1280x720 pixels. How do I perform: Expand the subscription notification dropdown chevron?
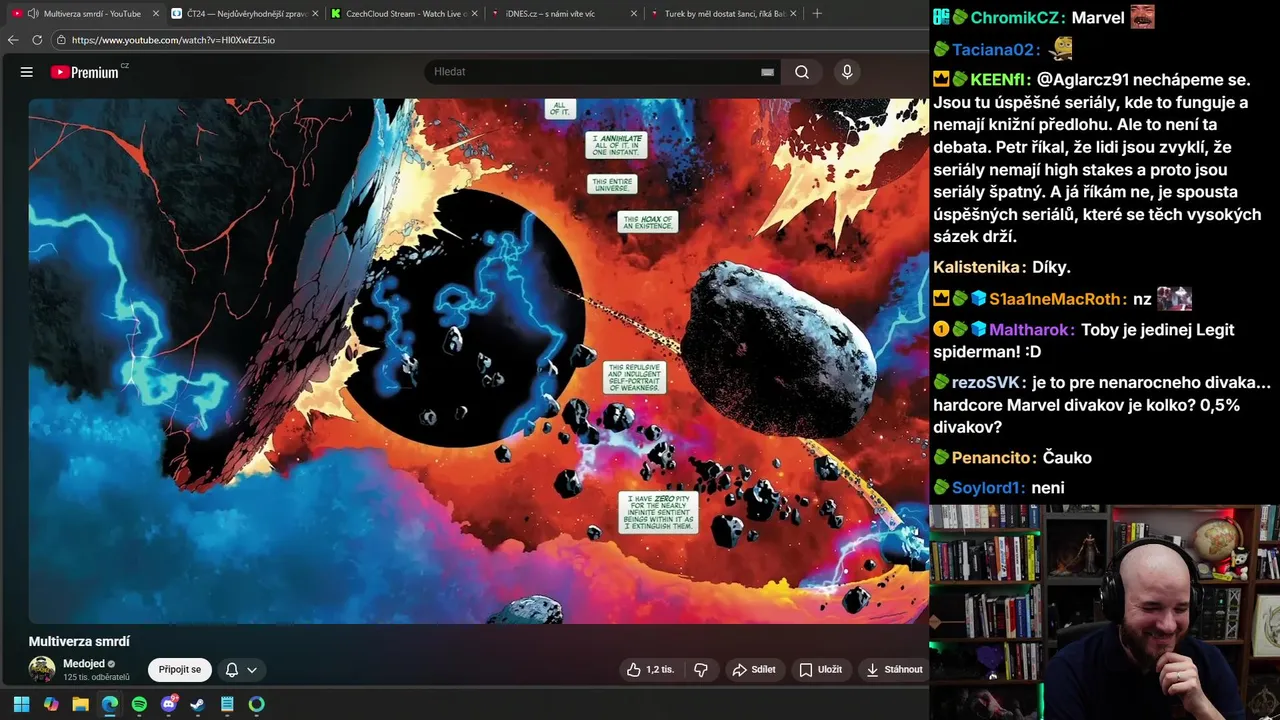[252, 670]
